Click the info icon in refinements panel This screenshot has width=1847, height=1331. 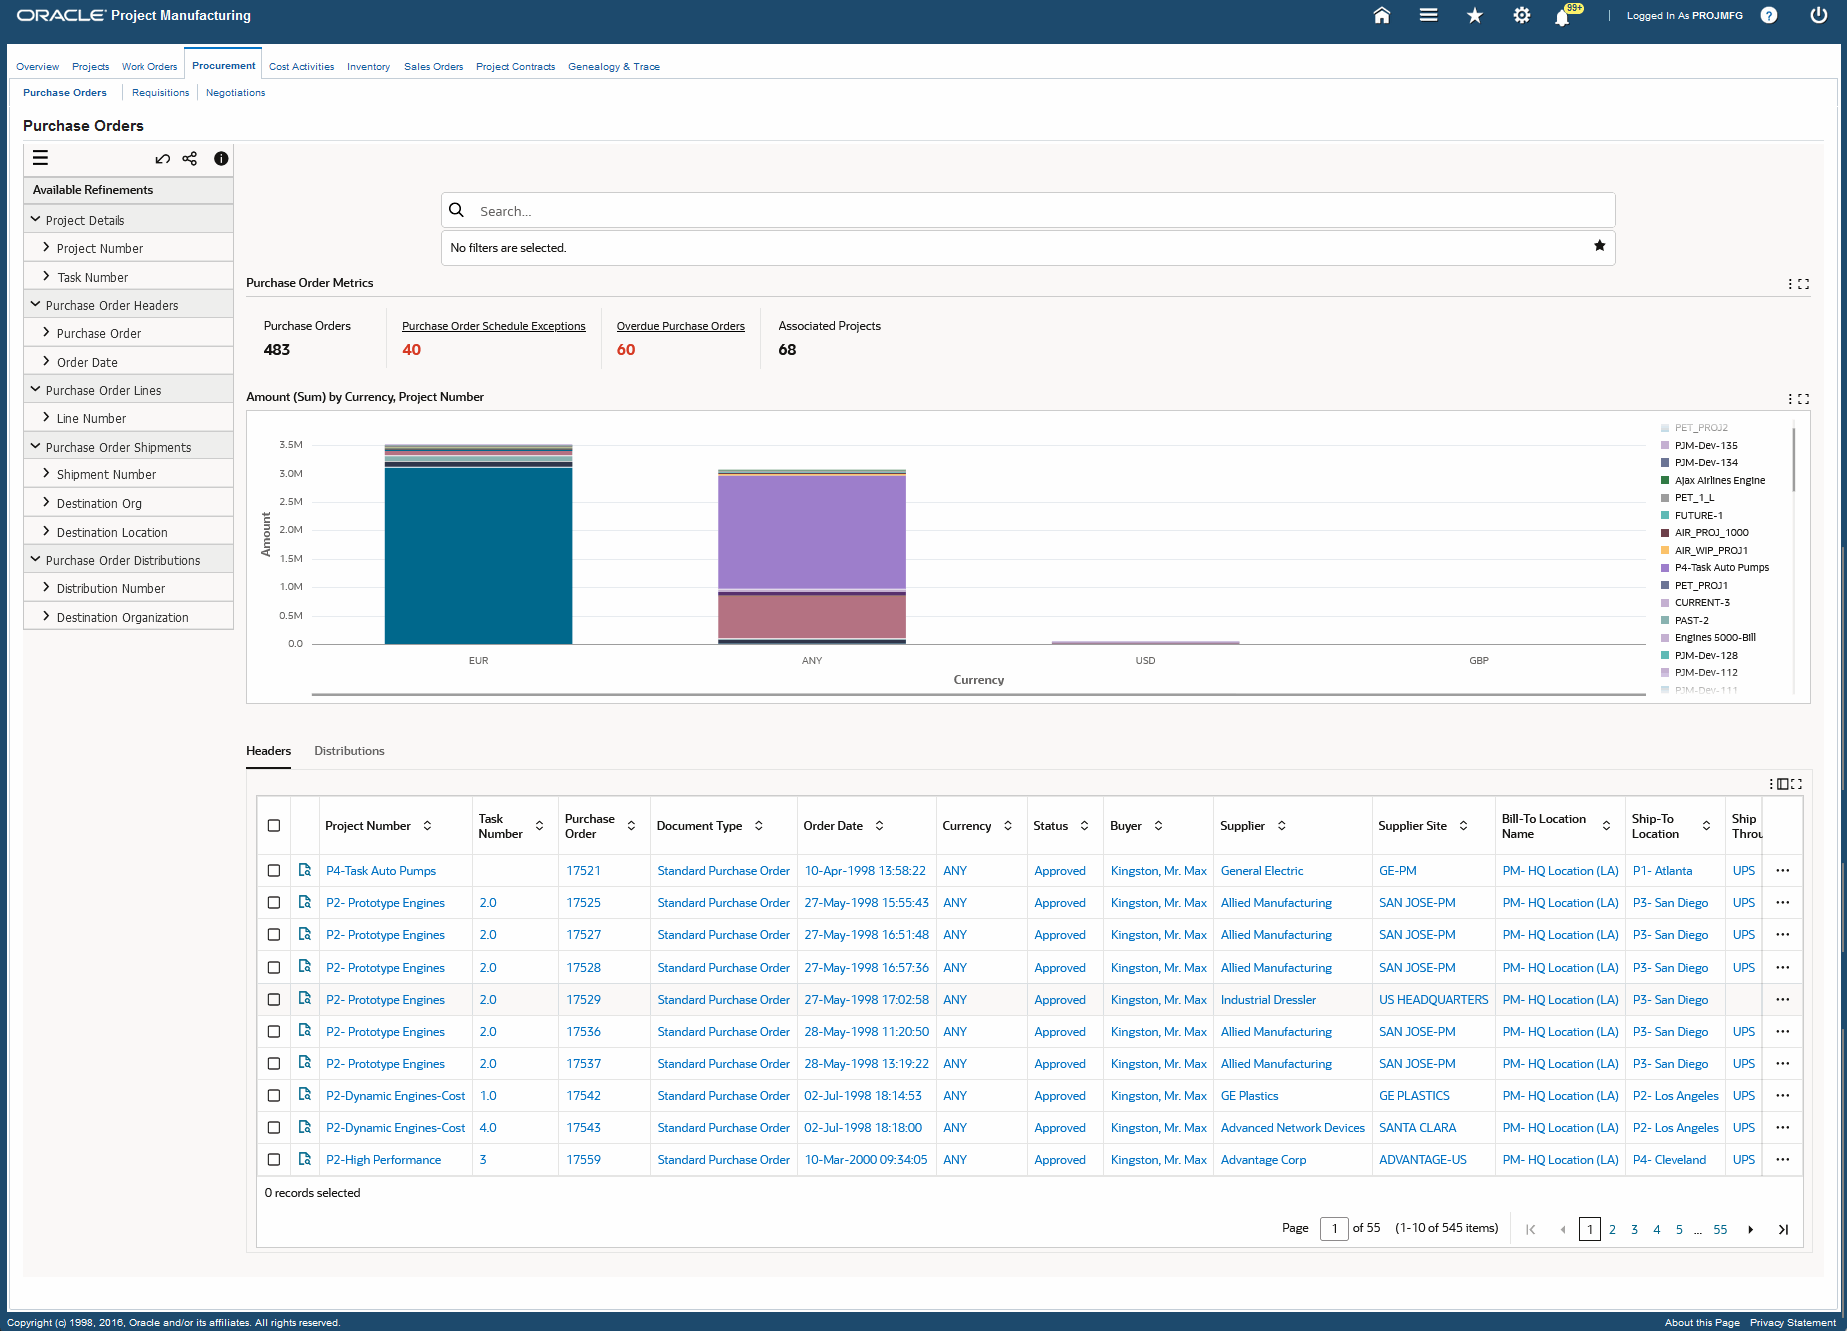[221, 158]
